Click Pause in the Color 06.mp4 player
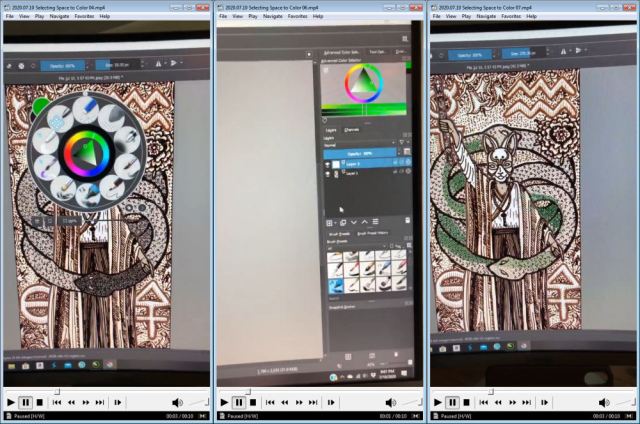The width and height of the screenshot is (640, 424). click(x=239, y=402)
